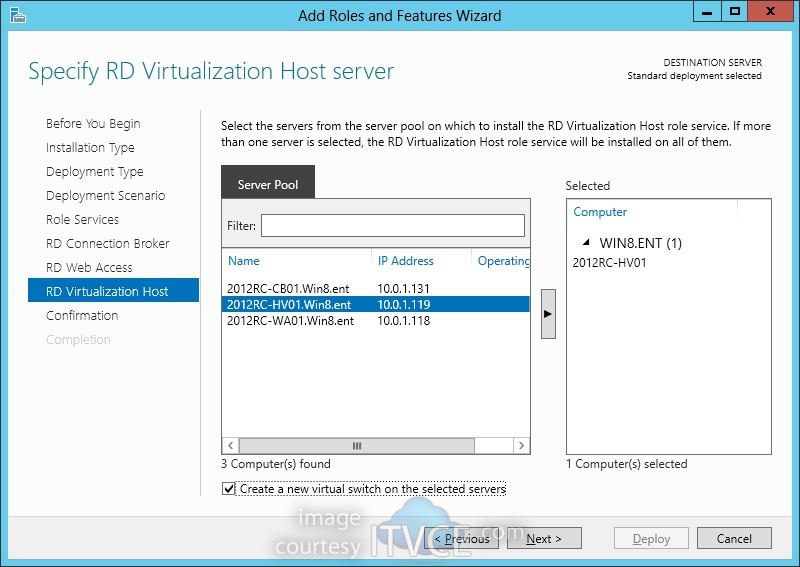
Task: Sort by IP Address column header
Action: 406,261
